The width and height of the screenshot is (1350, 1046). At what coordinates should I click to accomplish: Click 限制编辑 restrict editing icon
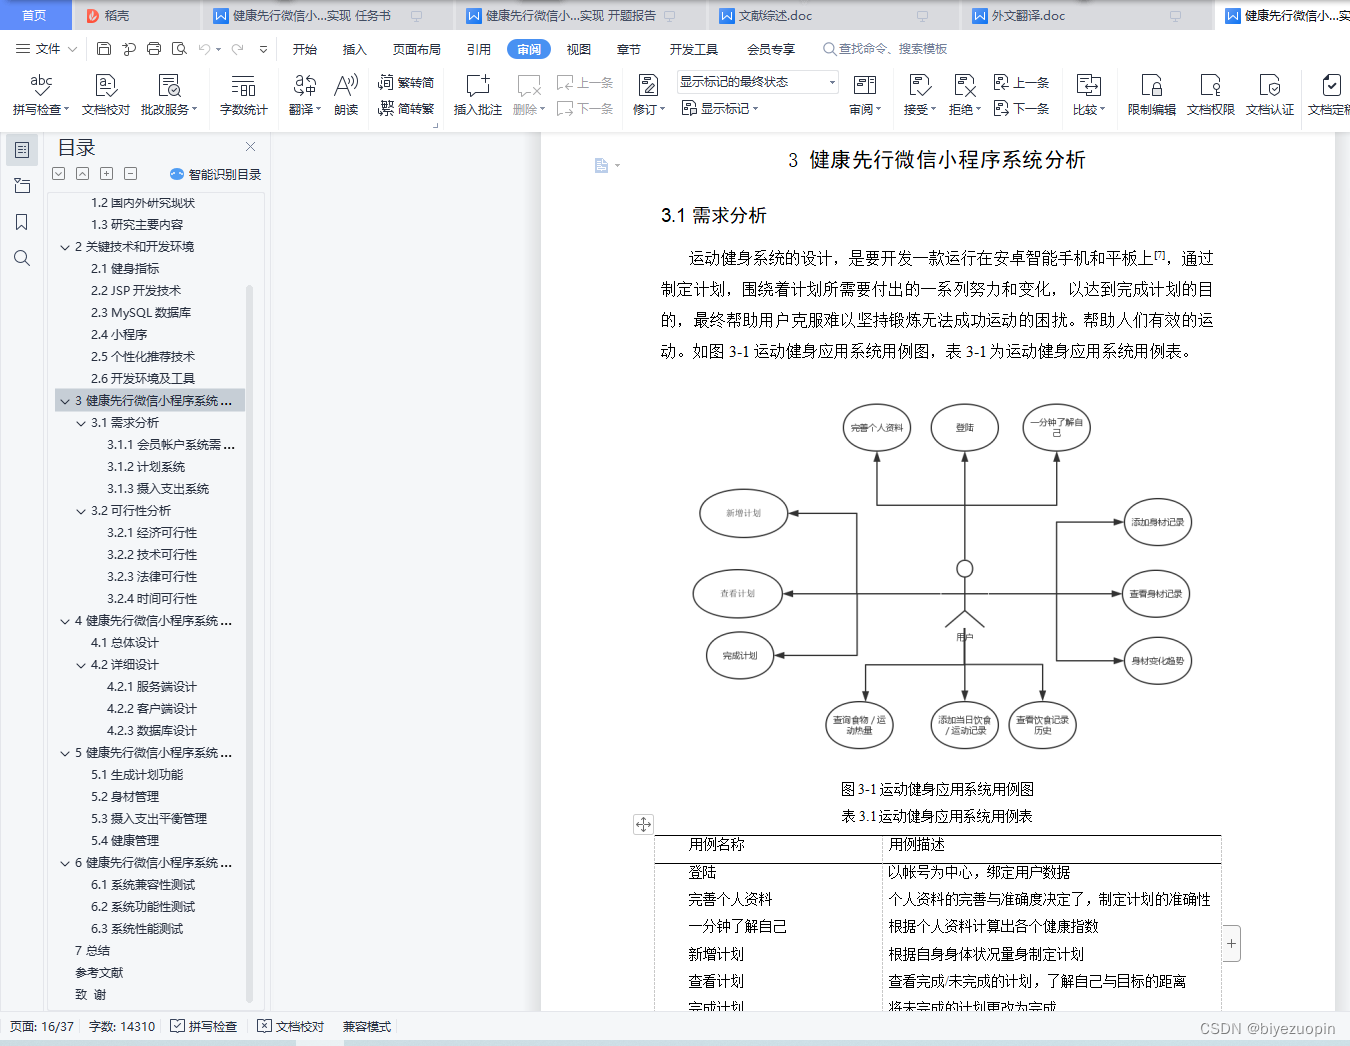point(1152,95)
